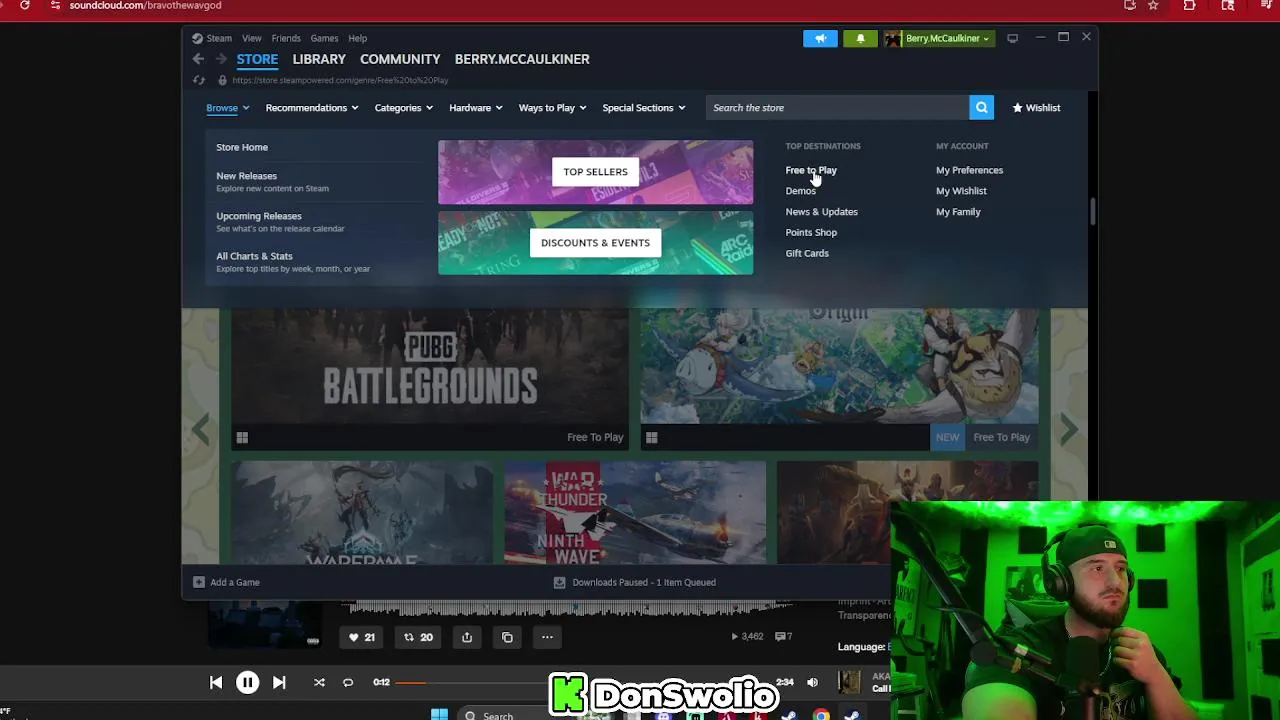Open My Preferences link
The height and width of the screenshot is (720, 1280).
click(969, 170)
